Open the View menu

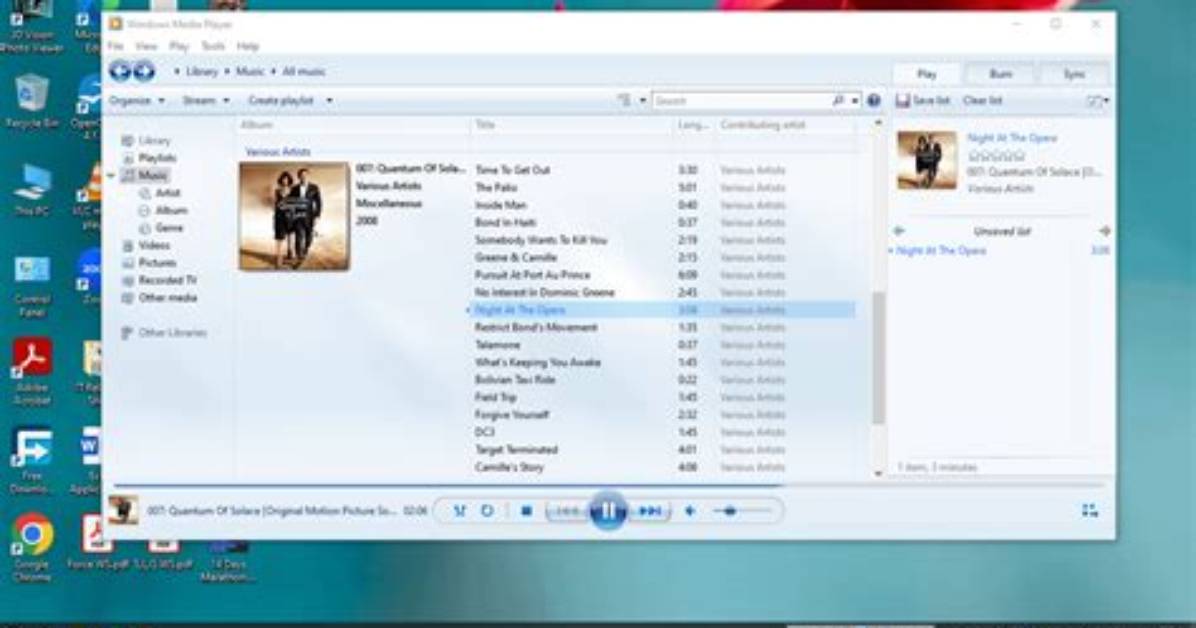click(x=146, y=47)
